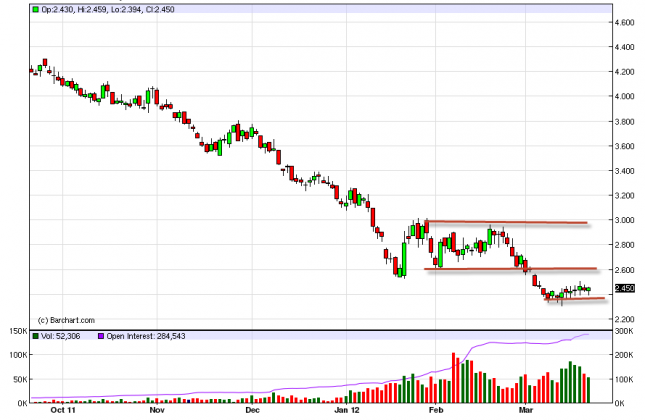This screenshot has height=420, width=645.
Task: Click the 100K volume axis label
Action: (19, 355)
